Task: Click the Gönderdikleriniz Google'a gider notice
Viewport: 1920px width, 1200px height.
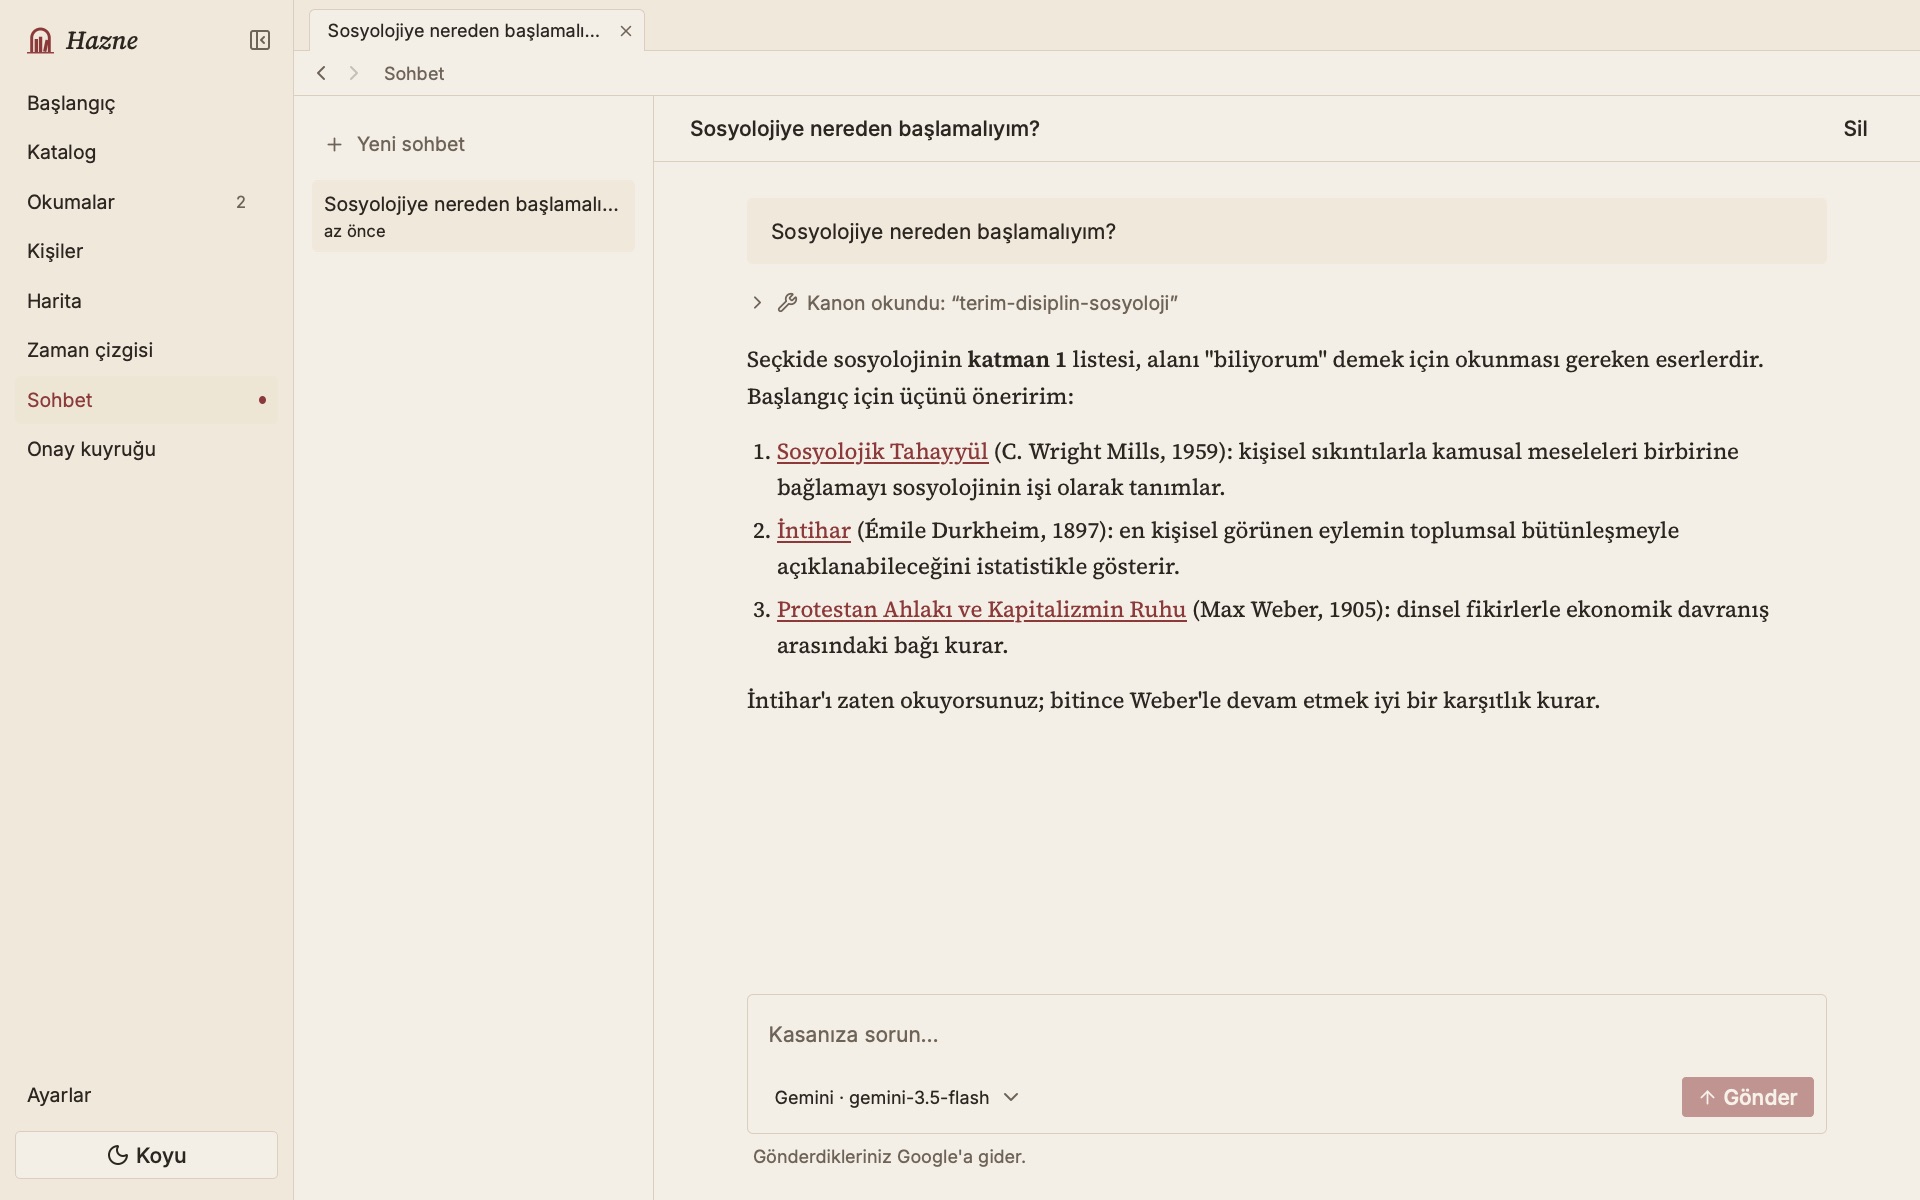Action: [x=889, y=1157]
